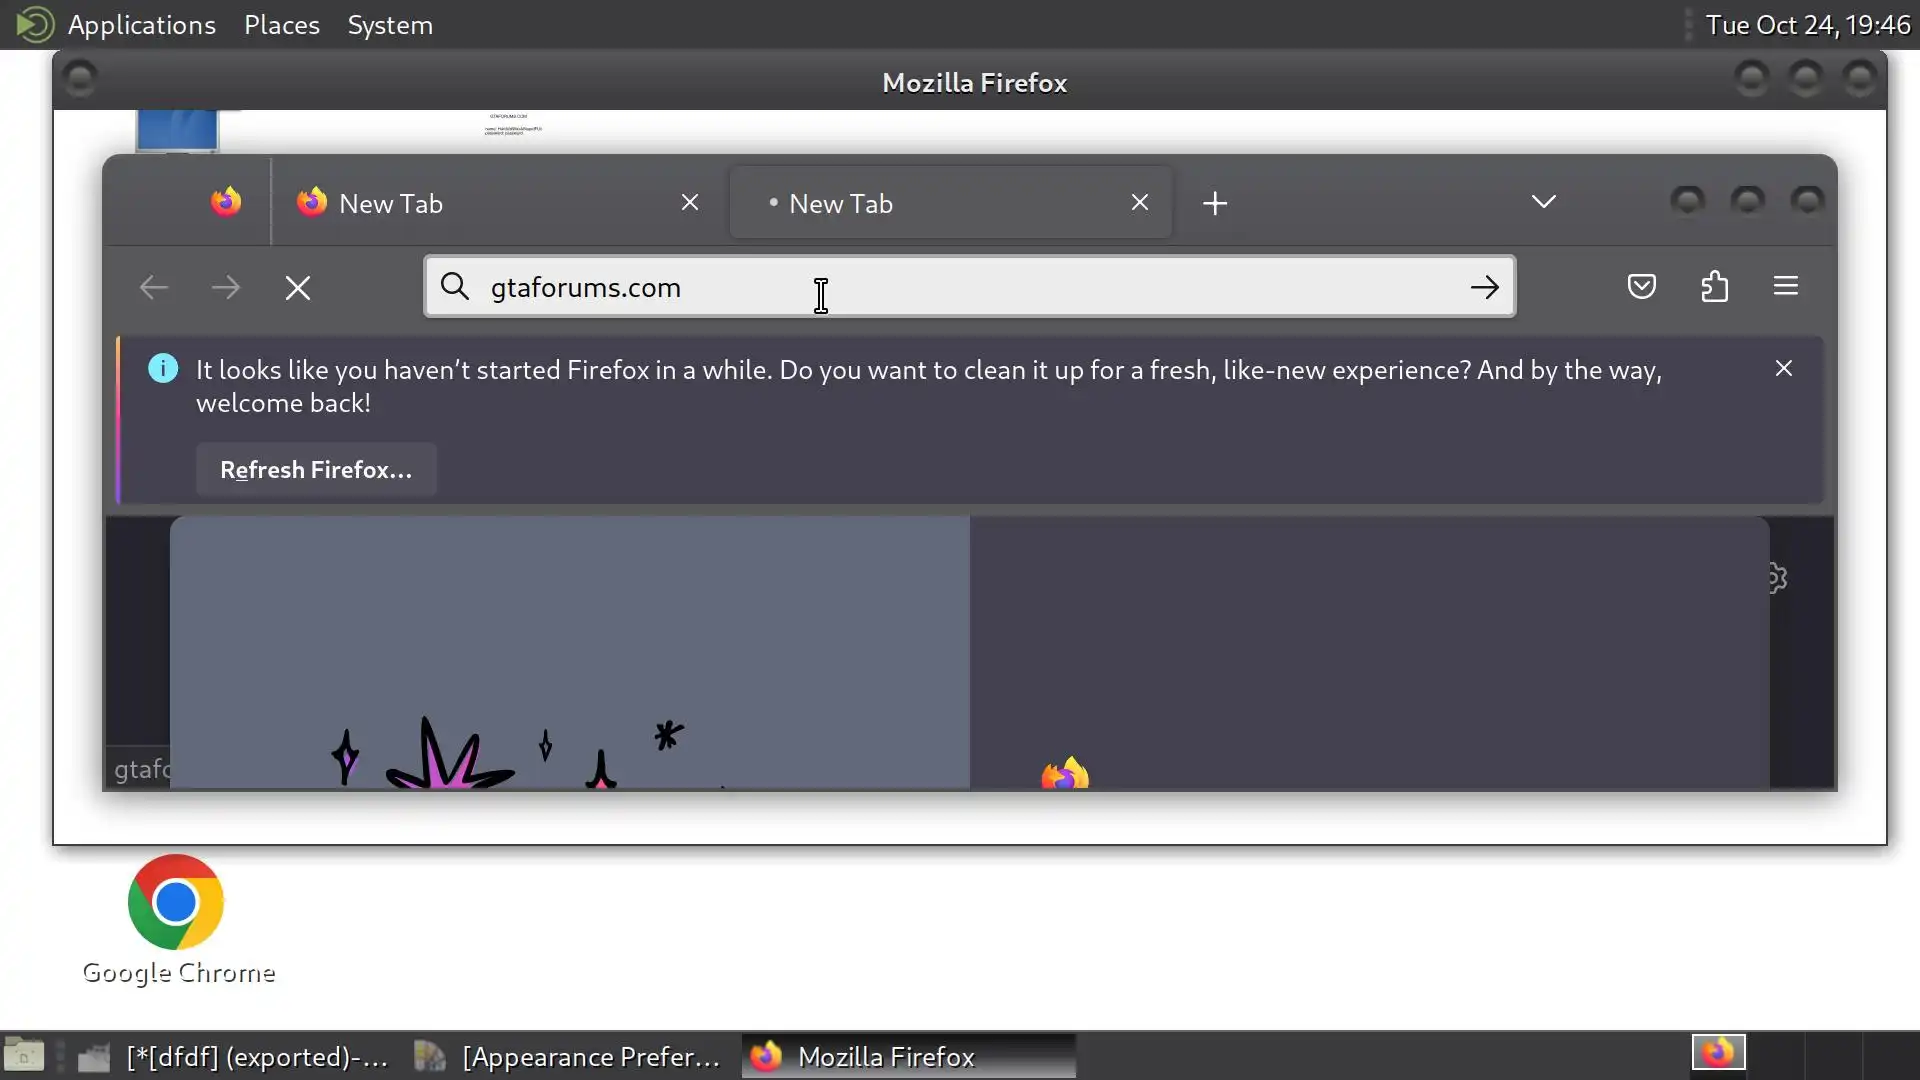
Task: Click the back navigation arrow
Action: pyautogui.click(x=154, y=289)
